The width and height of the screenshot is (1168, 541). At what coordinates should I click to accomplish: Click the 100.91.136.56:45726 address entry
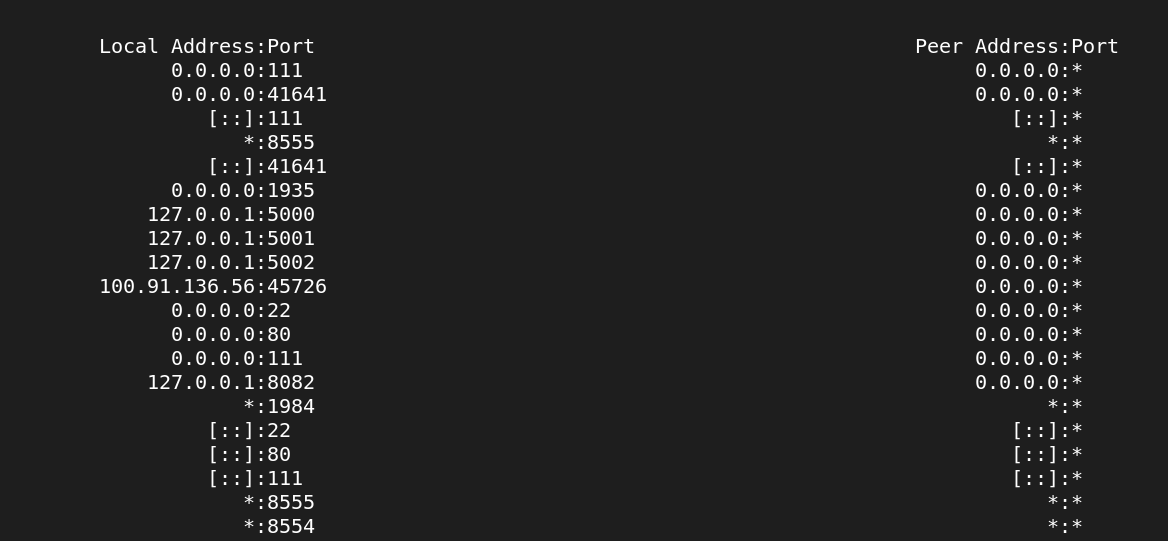(213, 286)
